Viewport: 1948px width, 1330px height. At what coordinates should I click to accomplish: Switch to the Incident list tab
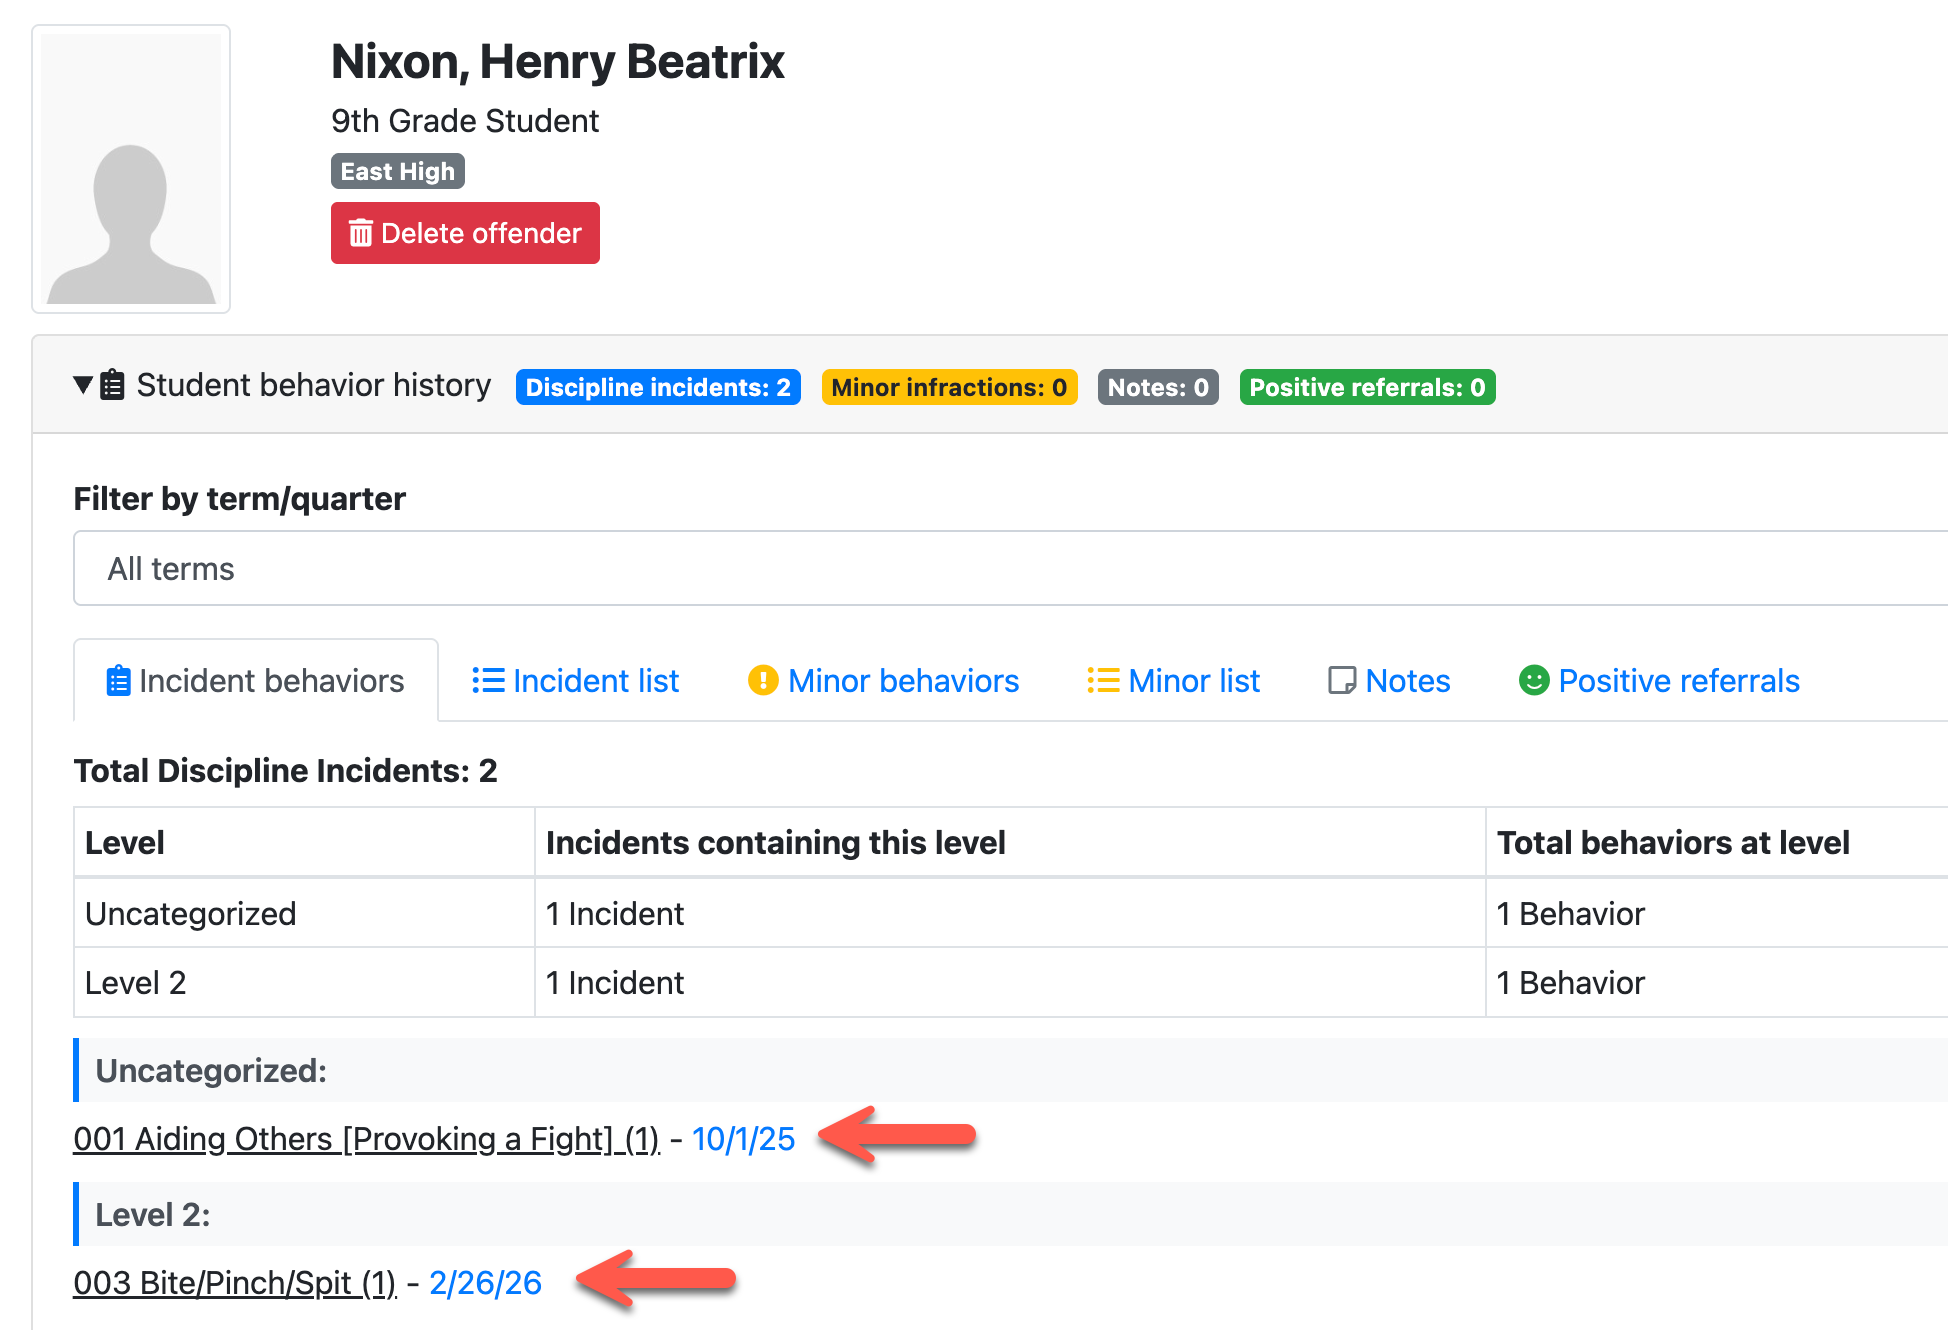tap(595, 681)
